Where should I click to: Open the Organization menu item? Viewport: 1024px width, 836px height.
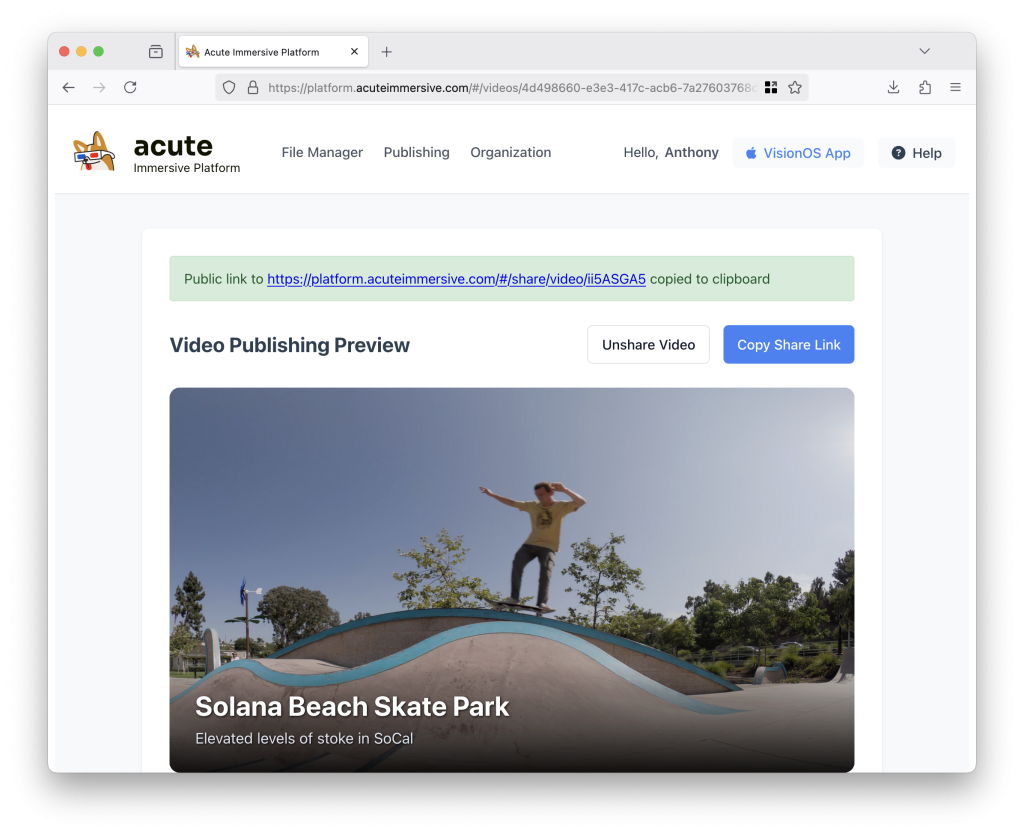511,152
